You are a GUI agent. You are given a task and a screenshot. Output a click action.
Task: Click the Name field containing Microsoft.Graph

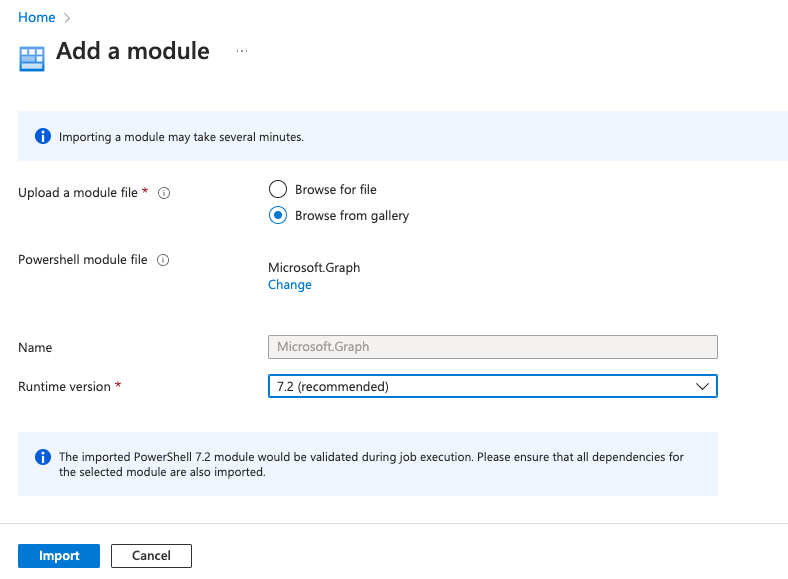[492, 347]
